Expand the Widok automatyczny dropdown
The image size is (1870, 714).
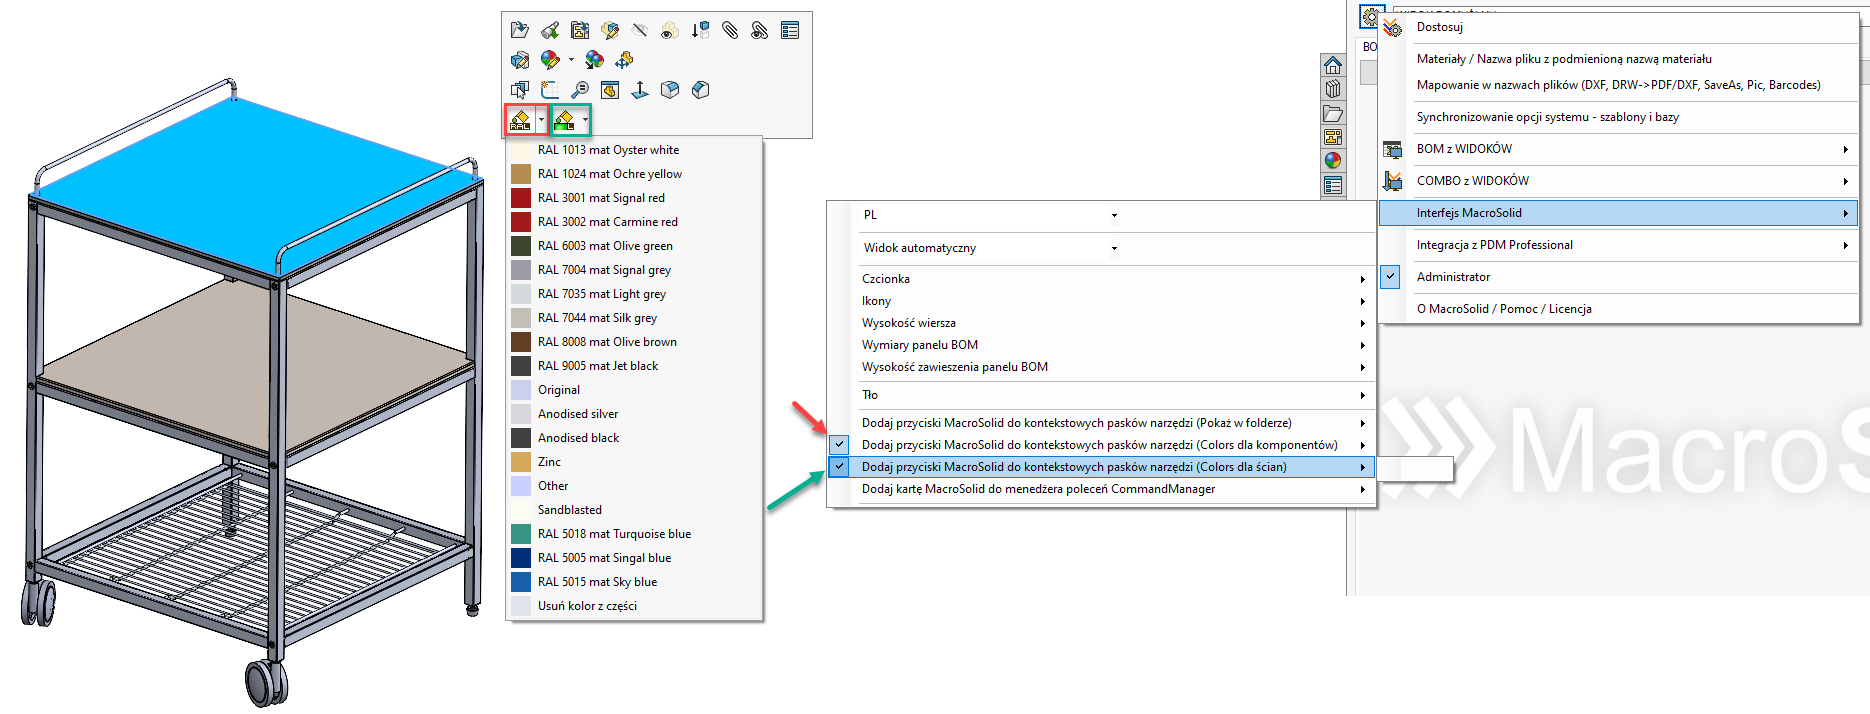coord(1113,248)
